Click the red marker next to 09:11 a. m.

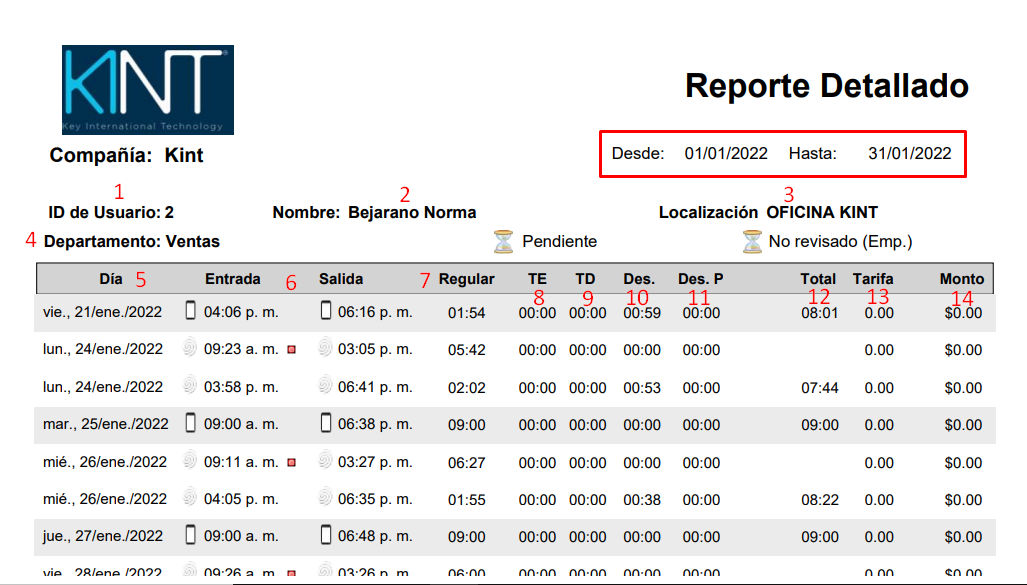click(291, 463)
